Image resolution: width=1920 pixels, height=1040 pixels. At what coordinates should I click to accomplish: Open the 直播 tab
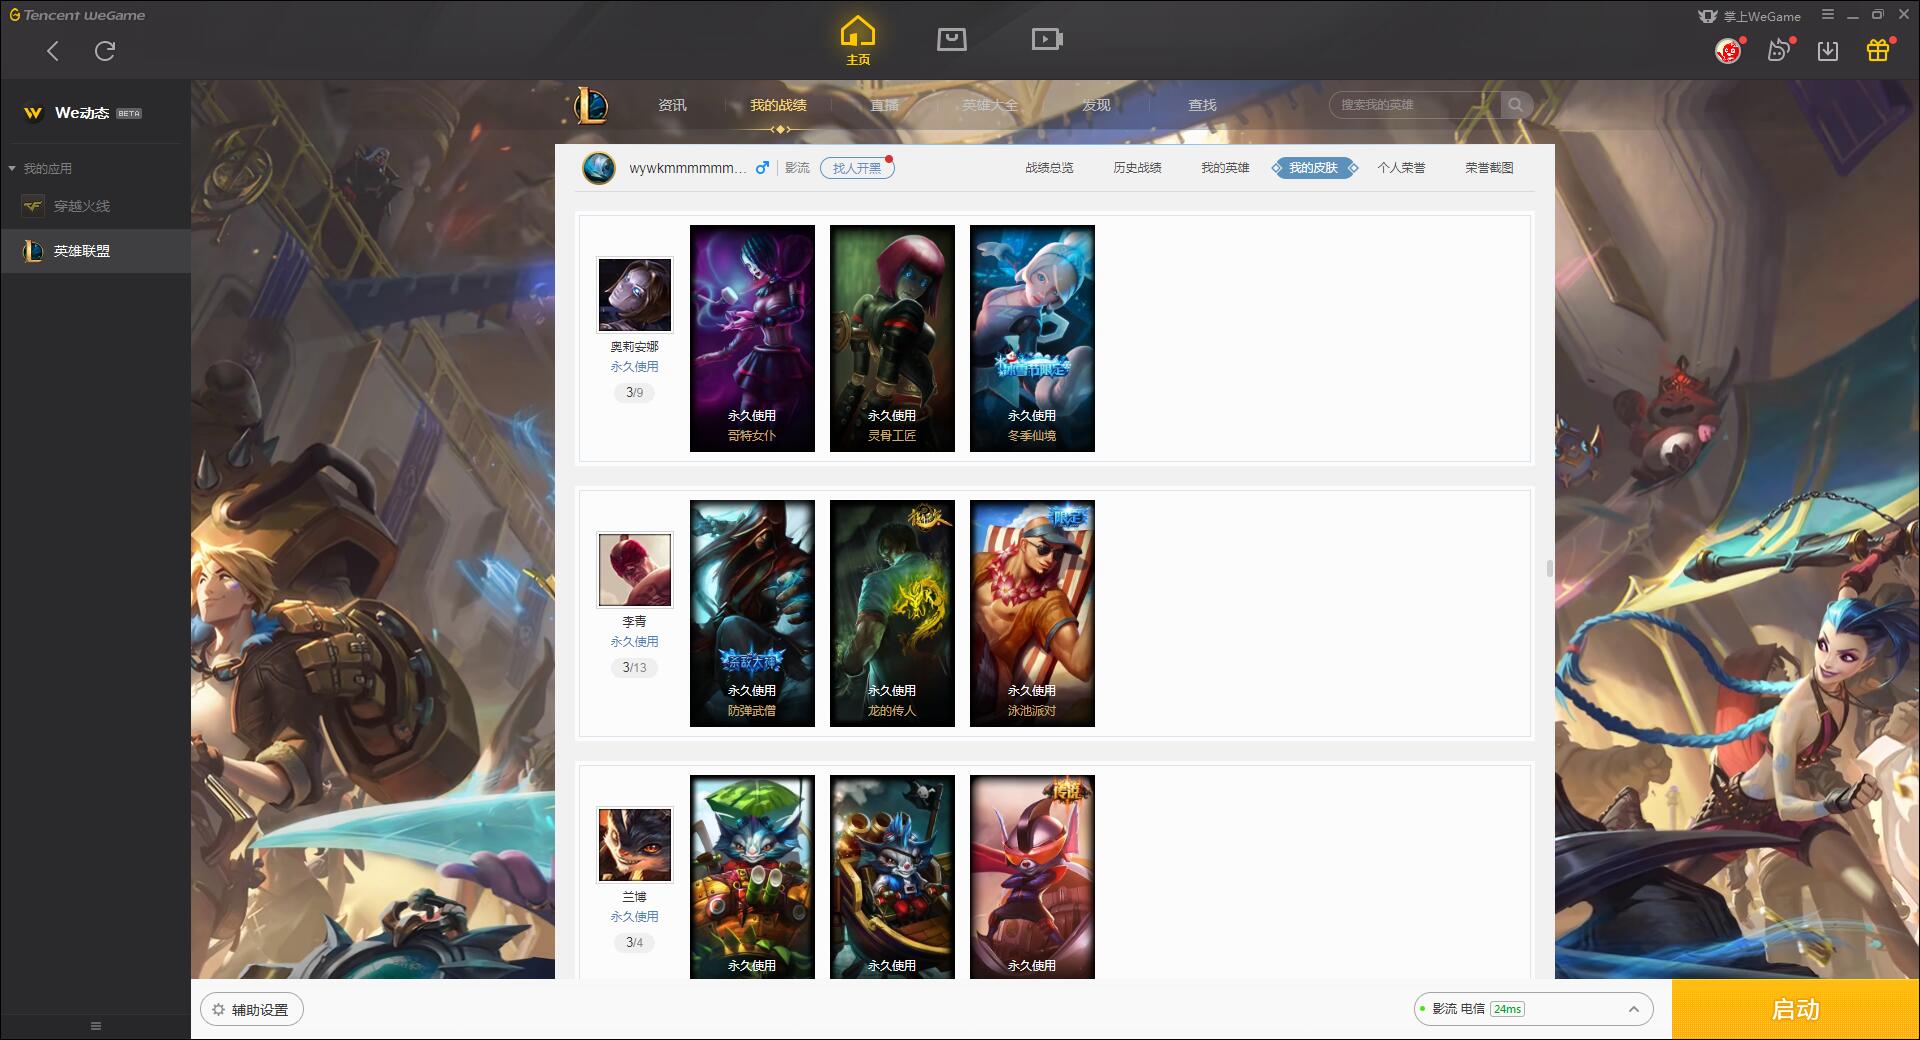884,105
